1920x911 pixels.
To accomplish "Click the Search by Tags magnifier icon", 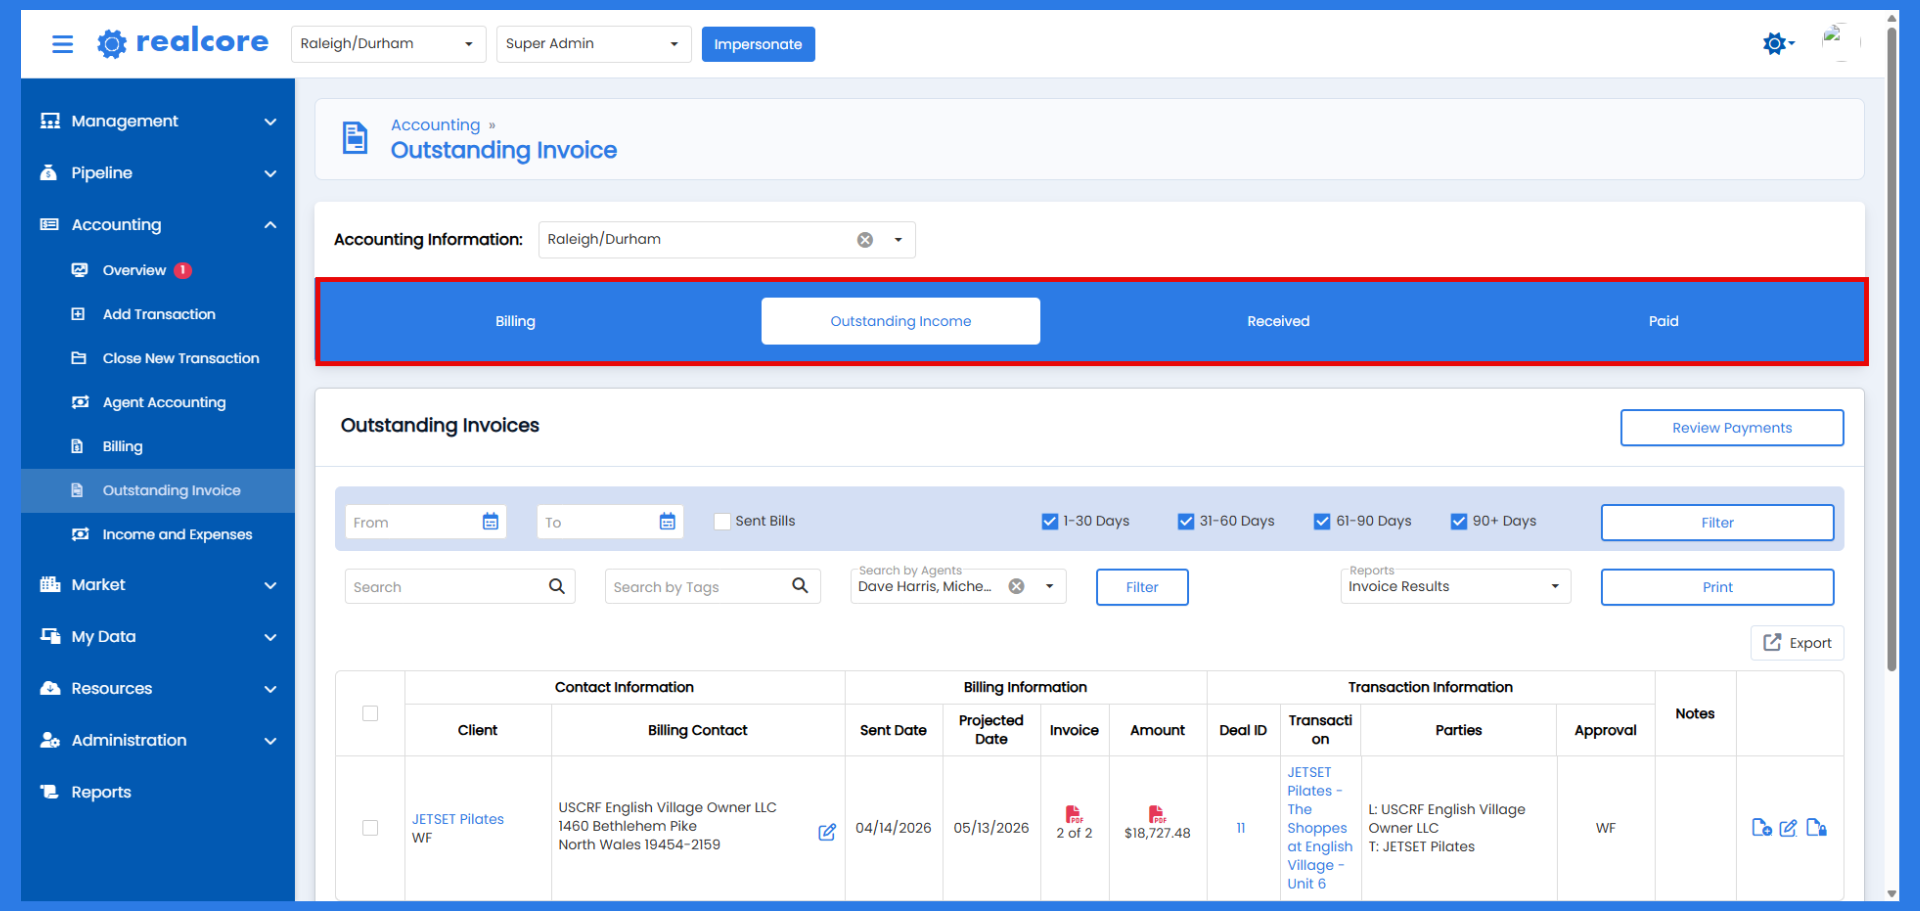I will click(800, 586).
